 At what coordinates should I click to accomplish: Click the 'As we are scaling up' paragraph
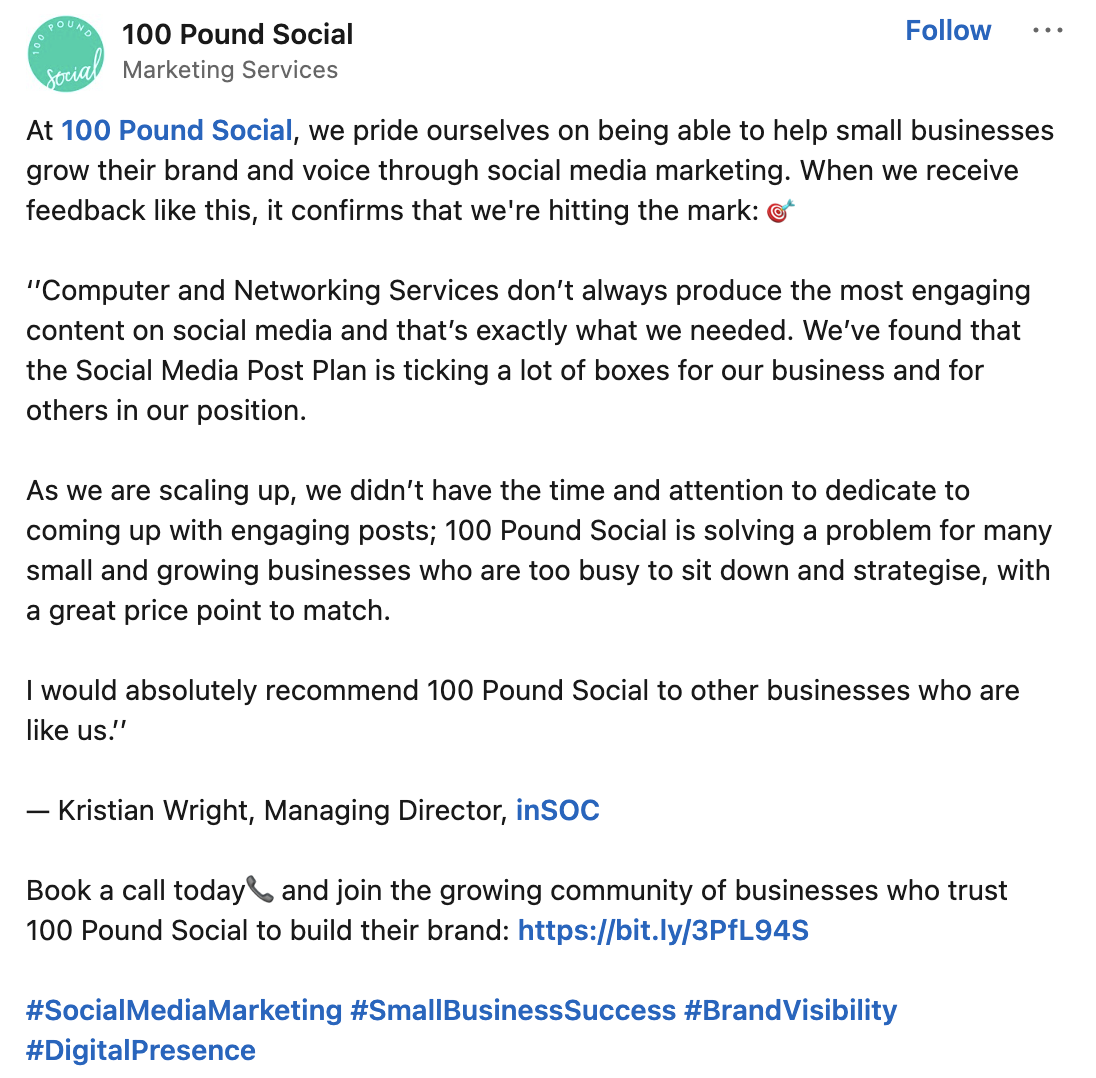tap(538, 550)
